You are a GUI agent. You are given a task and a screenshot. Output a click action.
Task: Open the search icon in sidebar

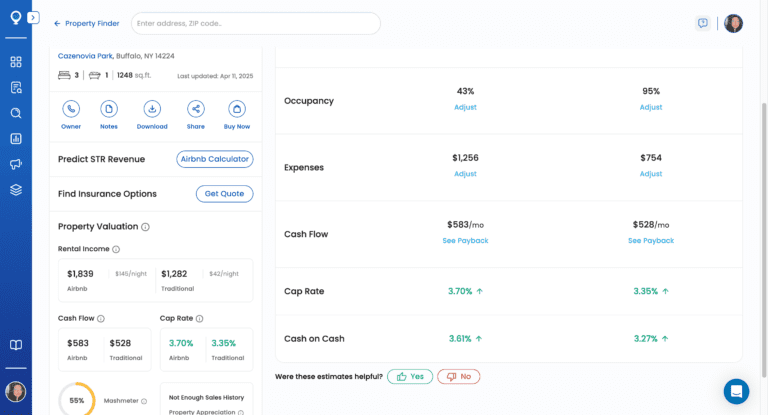point(16,113)
